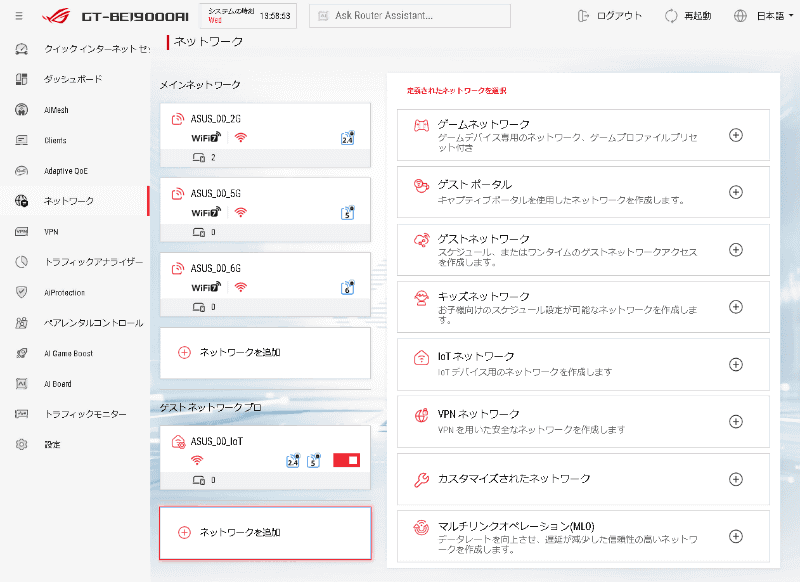This screenshot has height=582, width=800.
Task: Open the ASUS_00_5G network card
Action: click(265, 210)
